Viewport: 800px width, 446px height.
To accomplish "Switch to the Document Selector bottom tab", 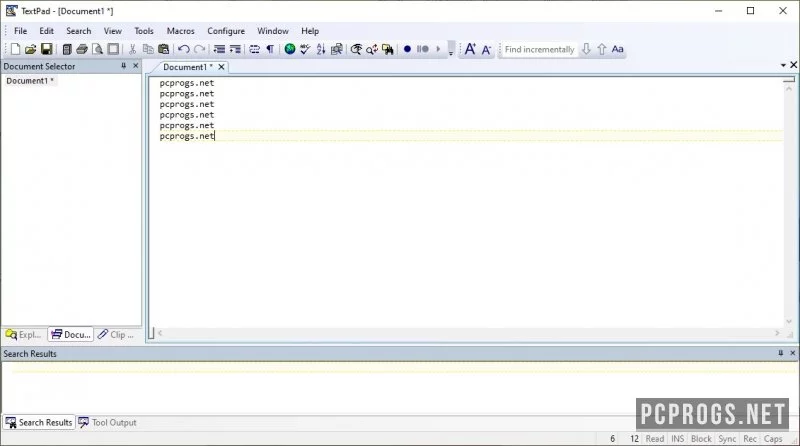I will tap(71, 335).
